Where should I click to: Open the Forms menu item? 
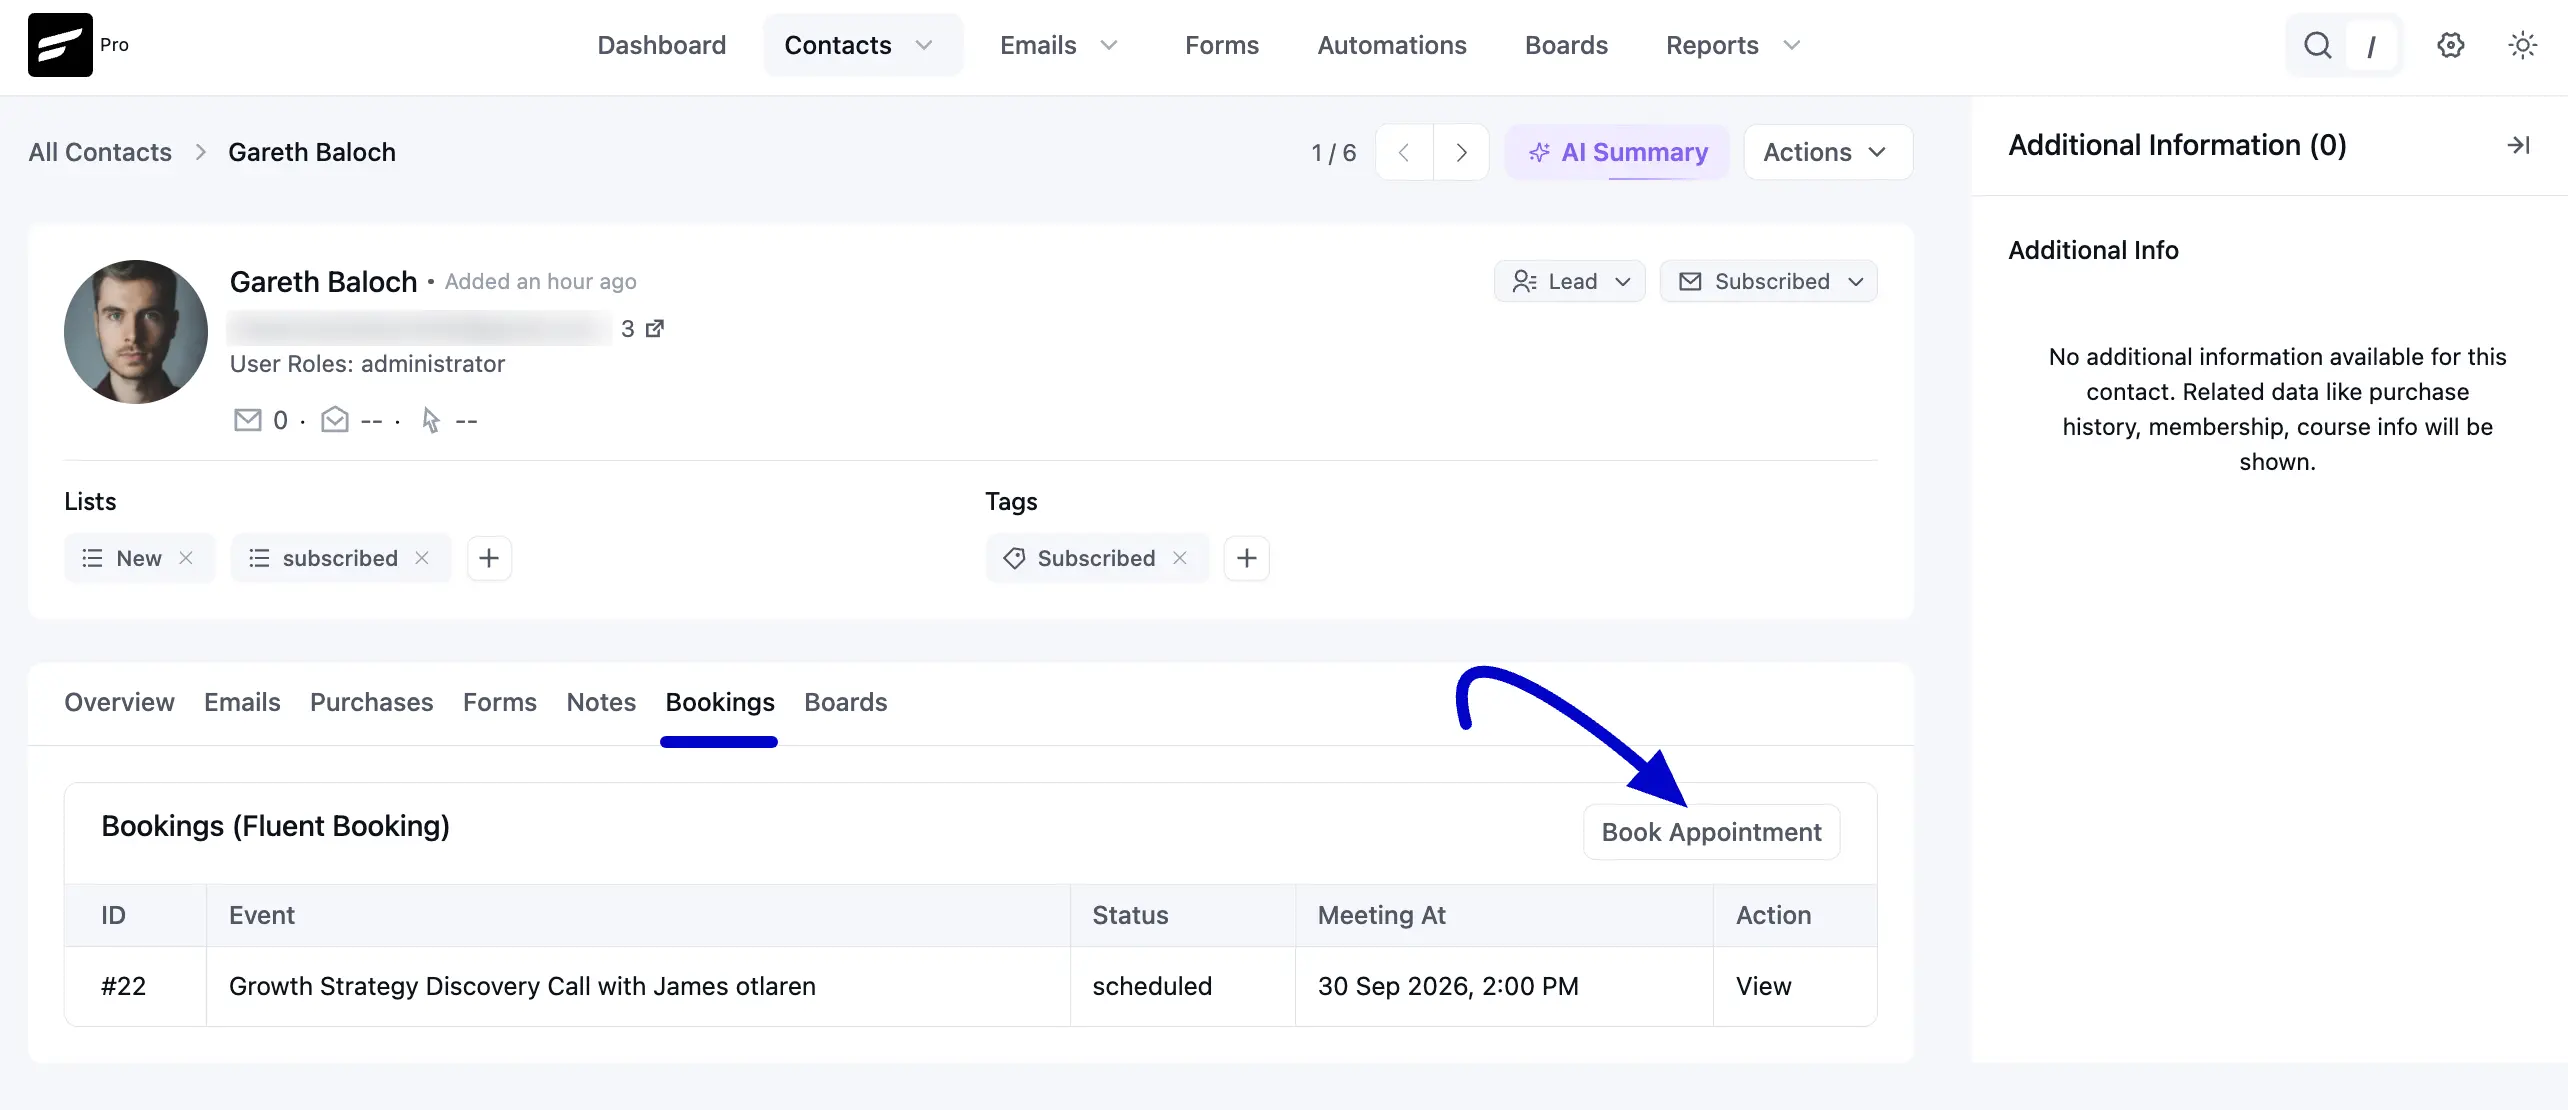pyautogui.click(x=1222, y=45)
